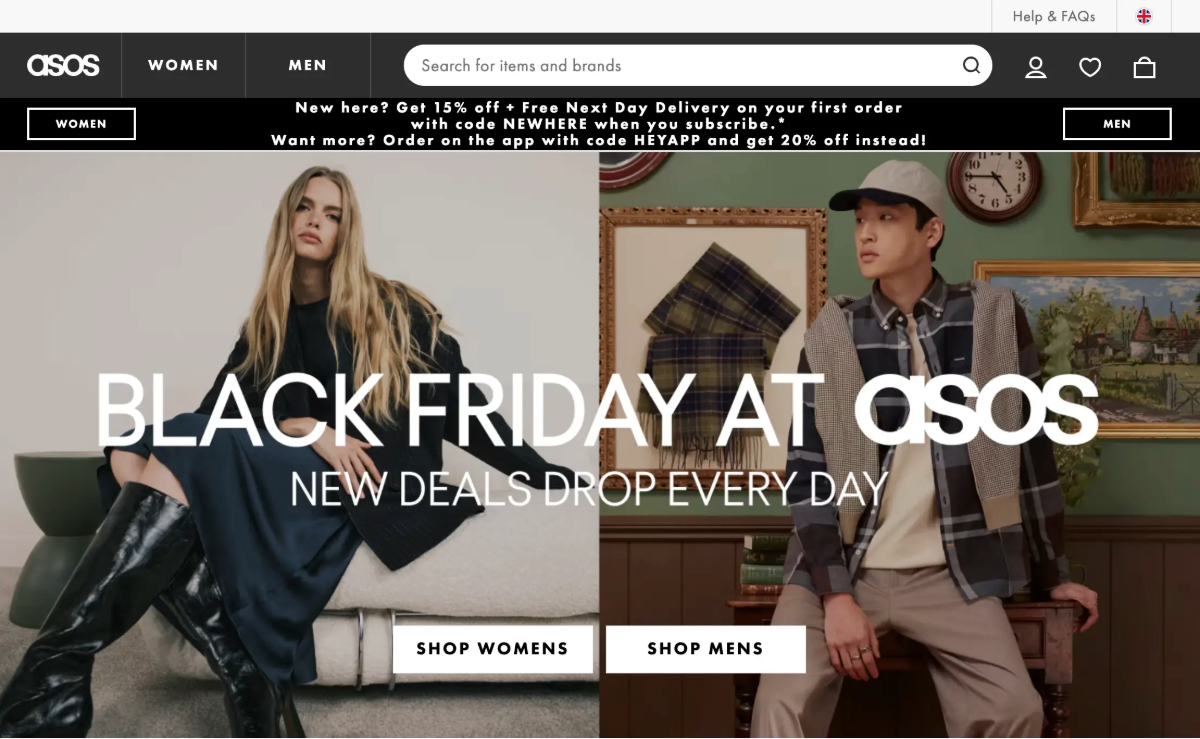Click the menswear model in cap hero image

[x=900, y=445]
